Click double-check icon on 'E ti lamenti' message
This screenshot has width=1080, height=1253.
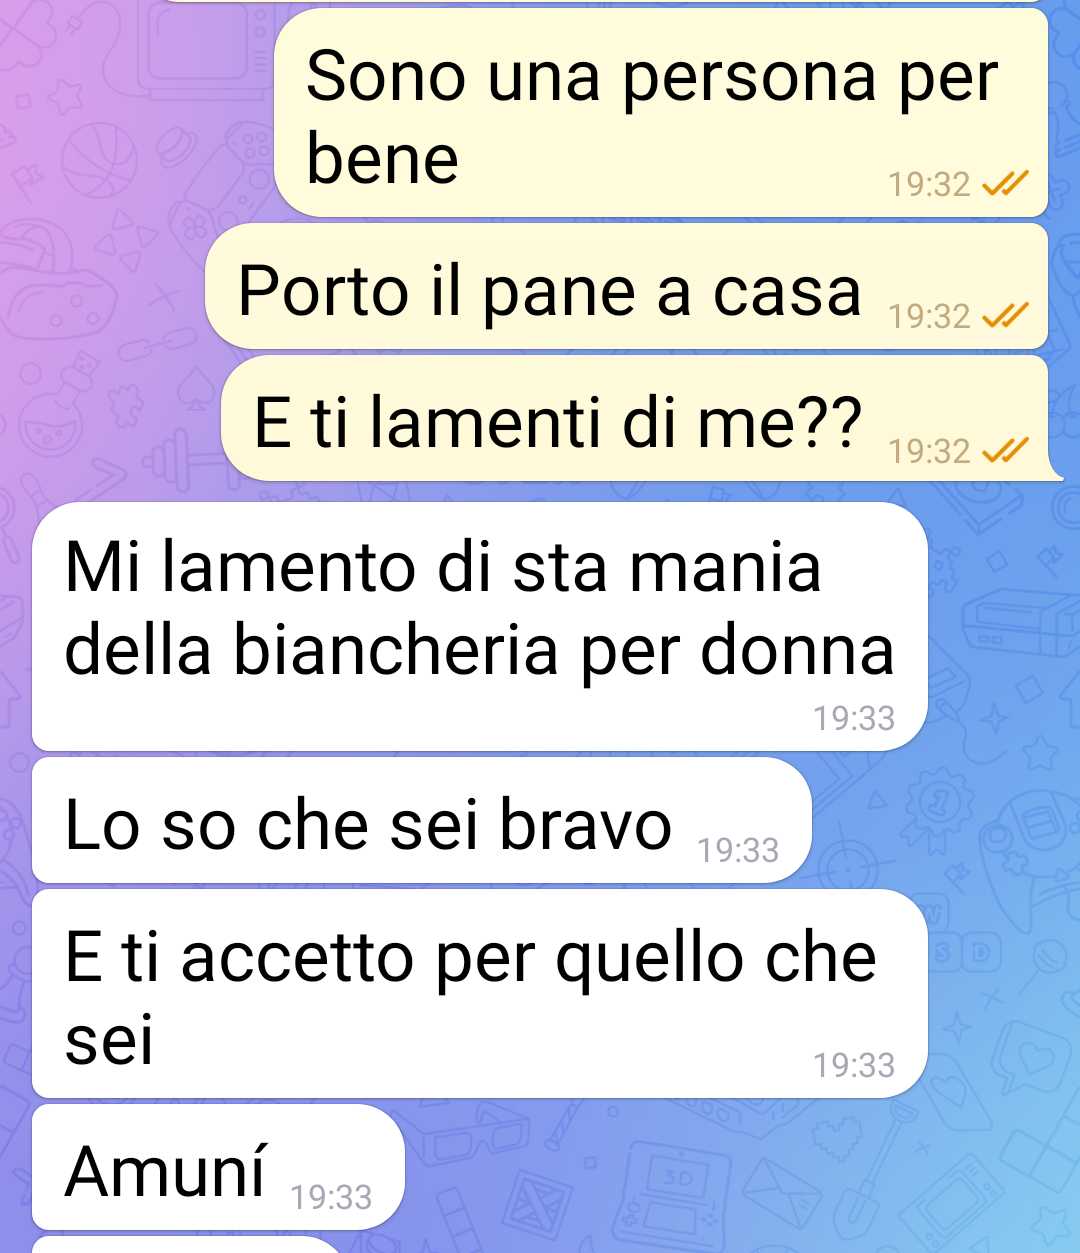click(x=1005, y=451)
